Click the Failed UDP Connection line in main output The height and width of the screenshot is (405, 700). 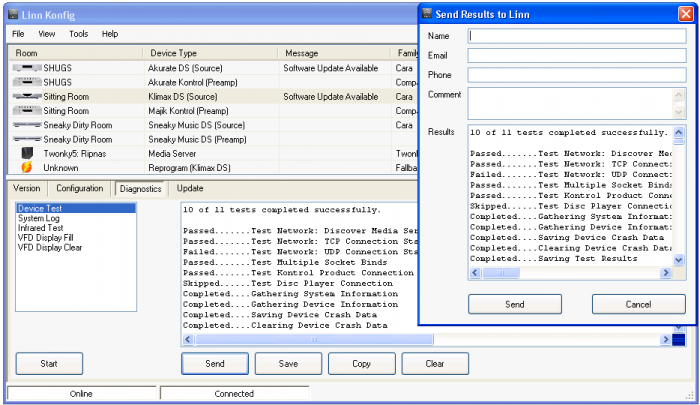point(300,252)
